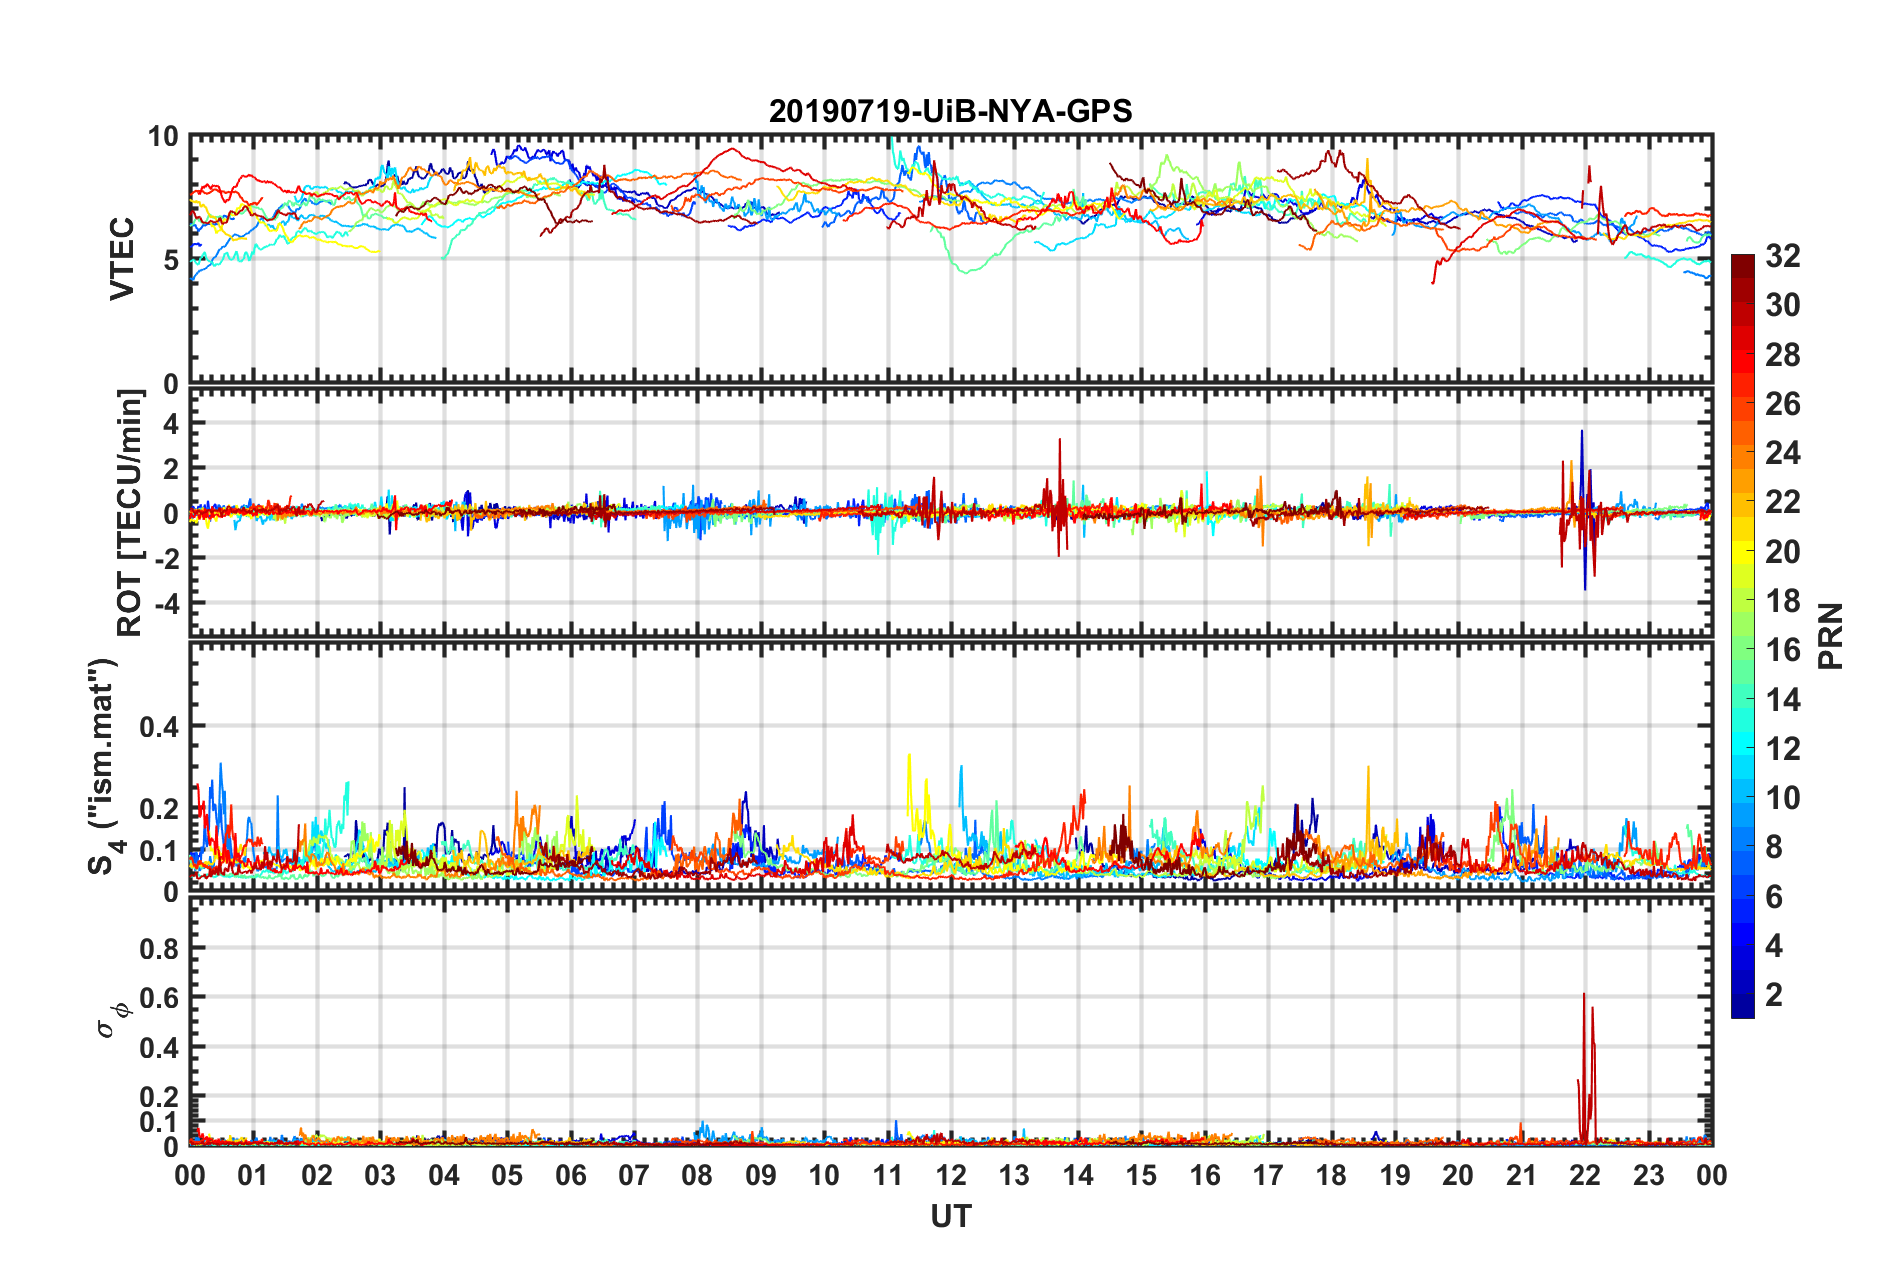1902x1272 pixels.
Task: Select x-axis hour label 12
Action: click(x=951, y=1175)
